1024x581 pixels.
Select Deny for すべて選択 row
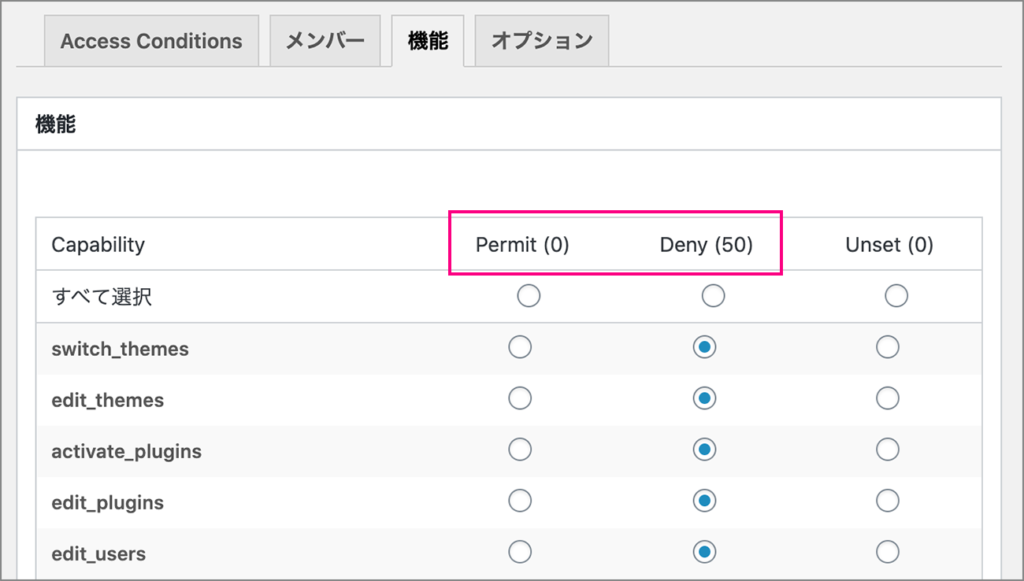[713, 296]
